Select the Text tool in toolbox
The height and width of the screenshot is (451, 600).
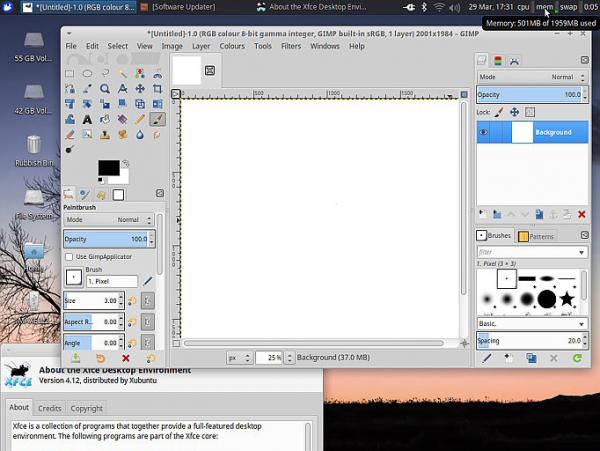(87, 119)
